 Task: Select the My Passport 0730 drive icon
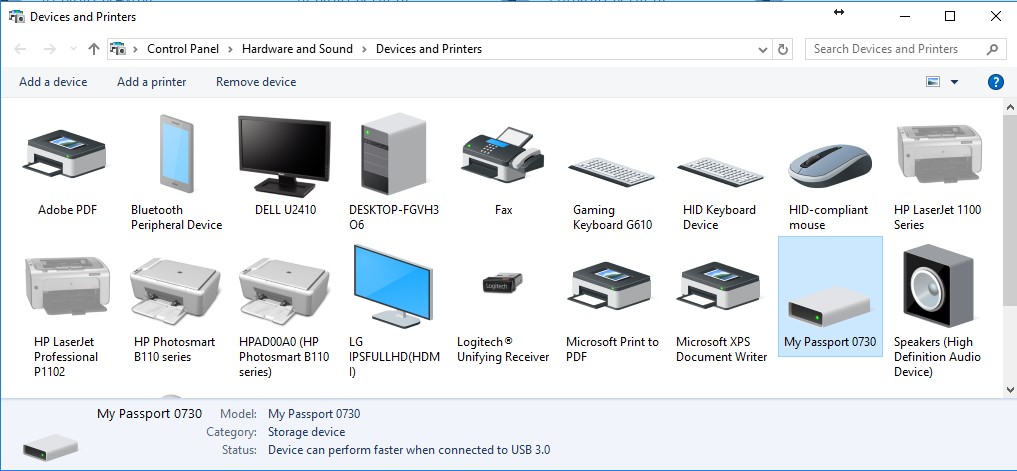tap(830, 306)
